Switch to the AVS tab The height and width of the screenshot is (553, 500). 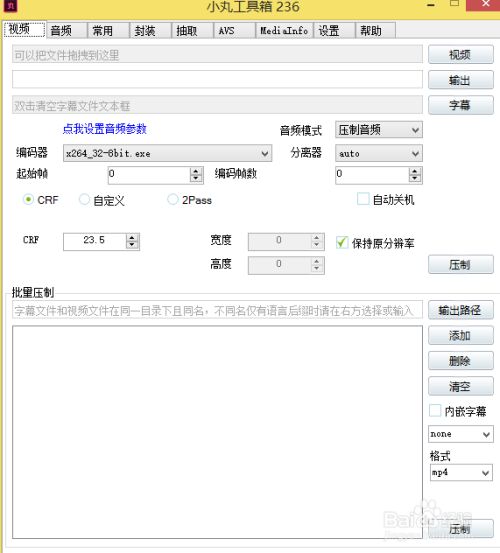pos(234,31)
